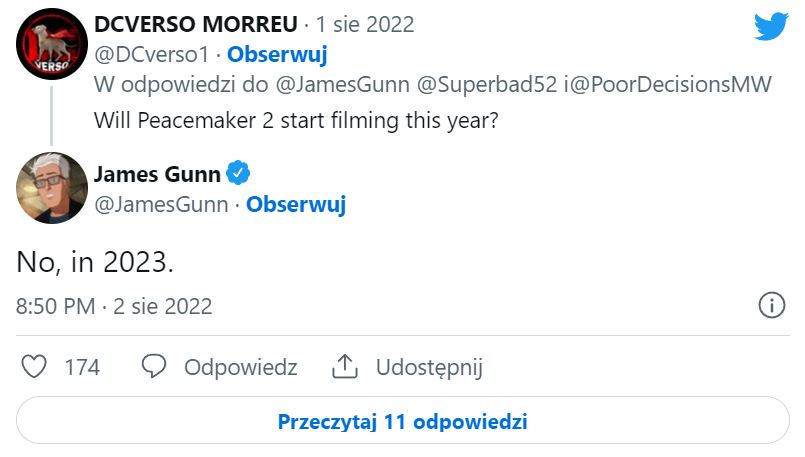The image size is (805, 457).
Task: Click the heart like icon
Action: (34, 366)
